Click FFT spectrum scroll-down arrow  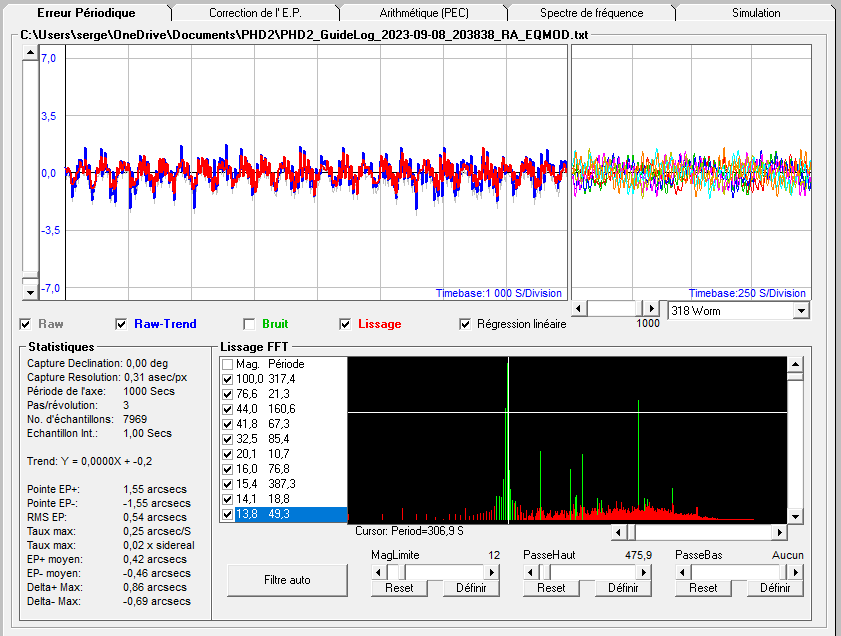click(x=795, y=516)
